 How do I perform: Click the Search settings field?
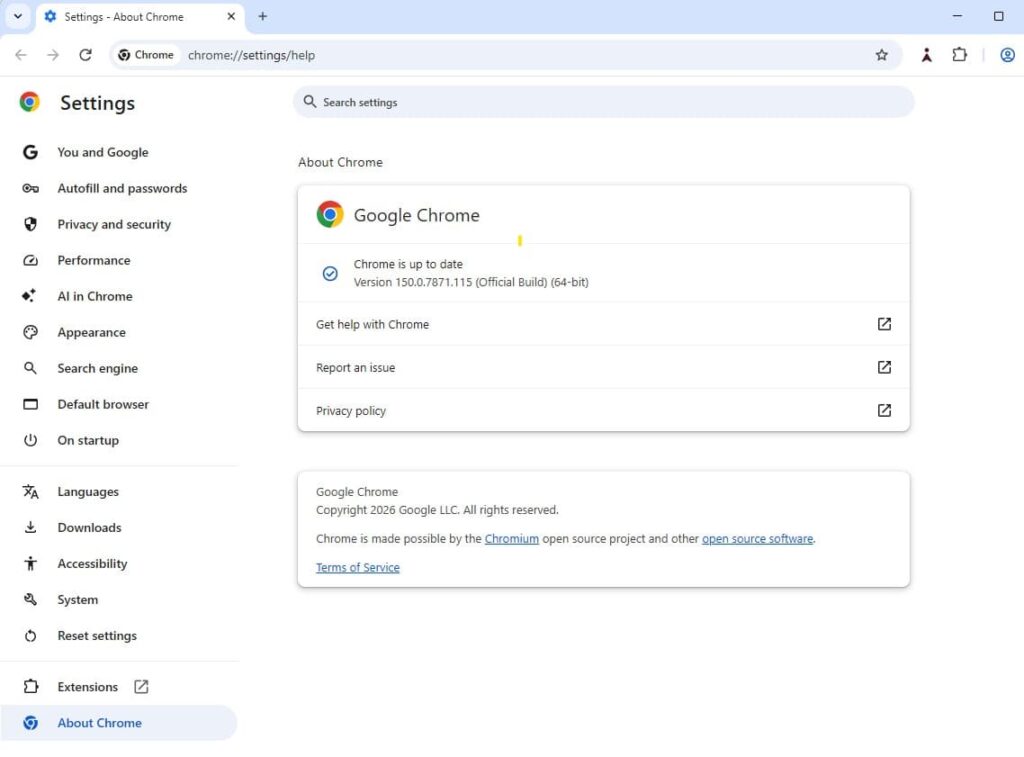click(x=603, y=102)
